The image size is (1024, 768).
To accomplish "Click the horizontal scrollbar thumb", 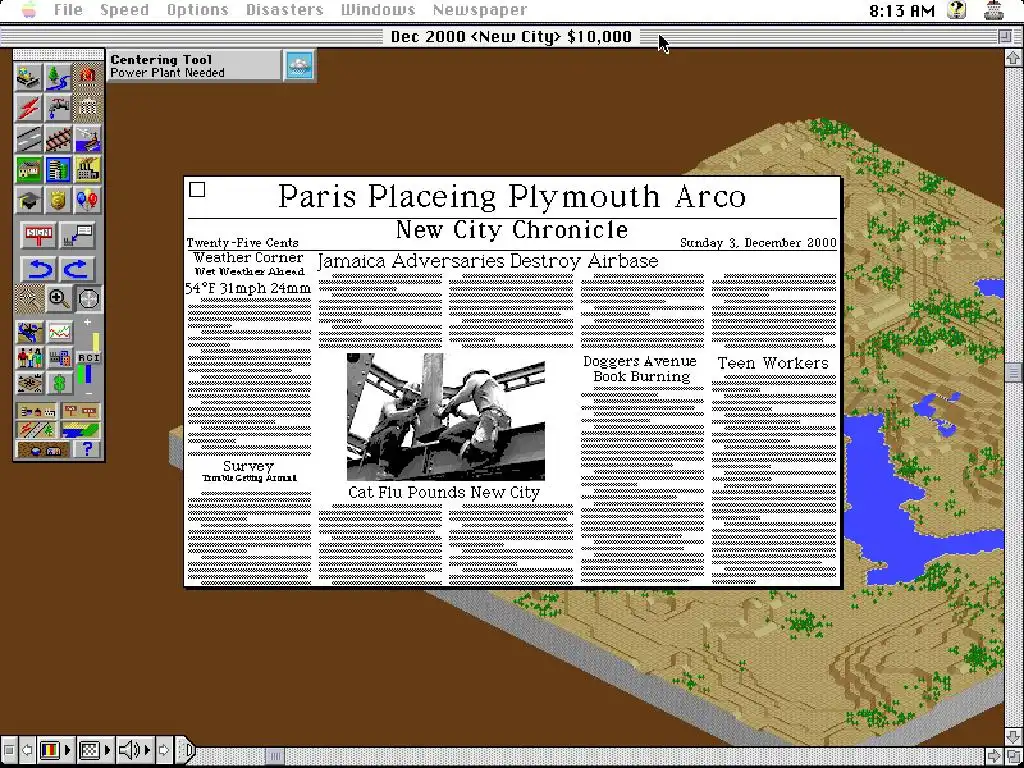I will point(275,756).
